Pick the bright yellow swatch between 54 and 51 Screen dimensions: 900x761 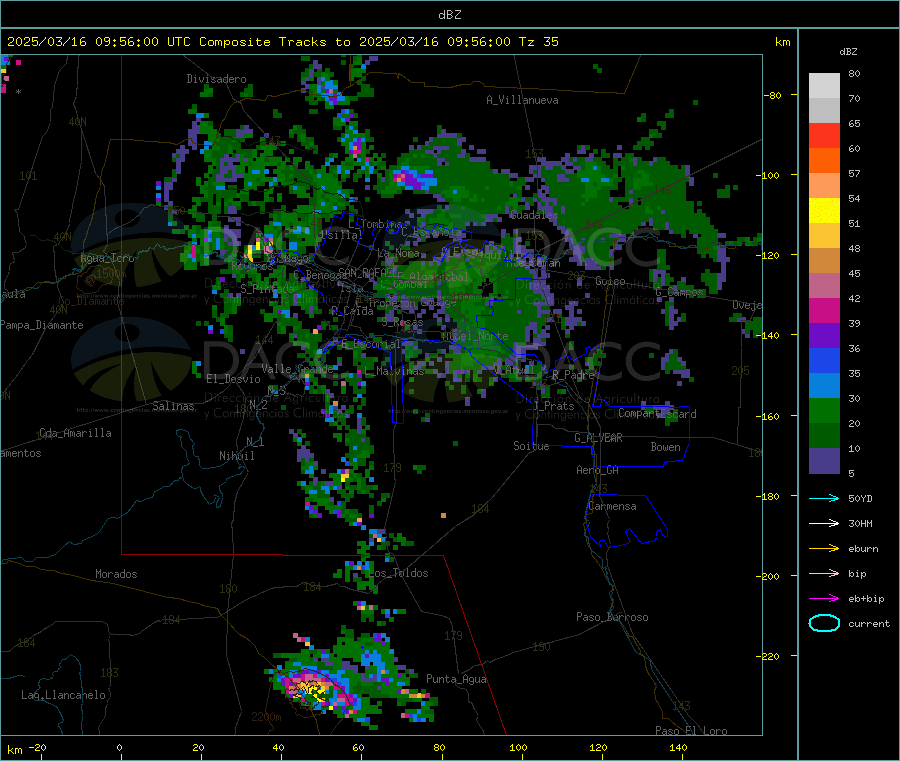tap(824, 211)
